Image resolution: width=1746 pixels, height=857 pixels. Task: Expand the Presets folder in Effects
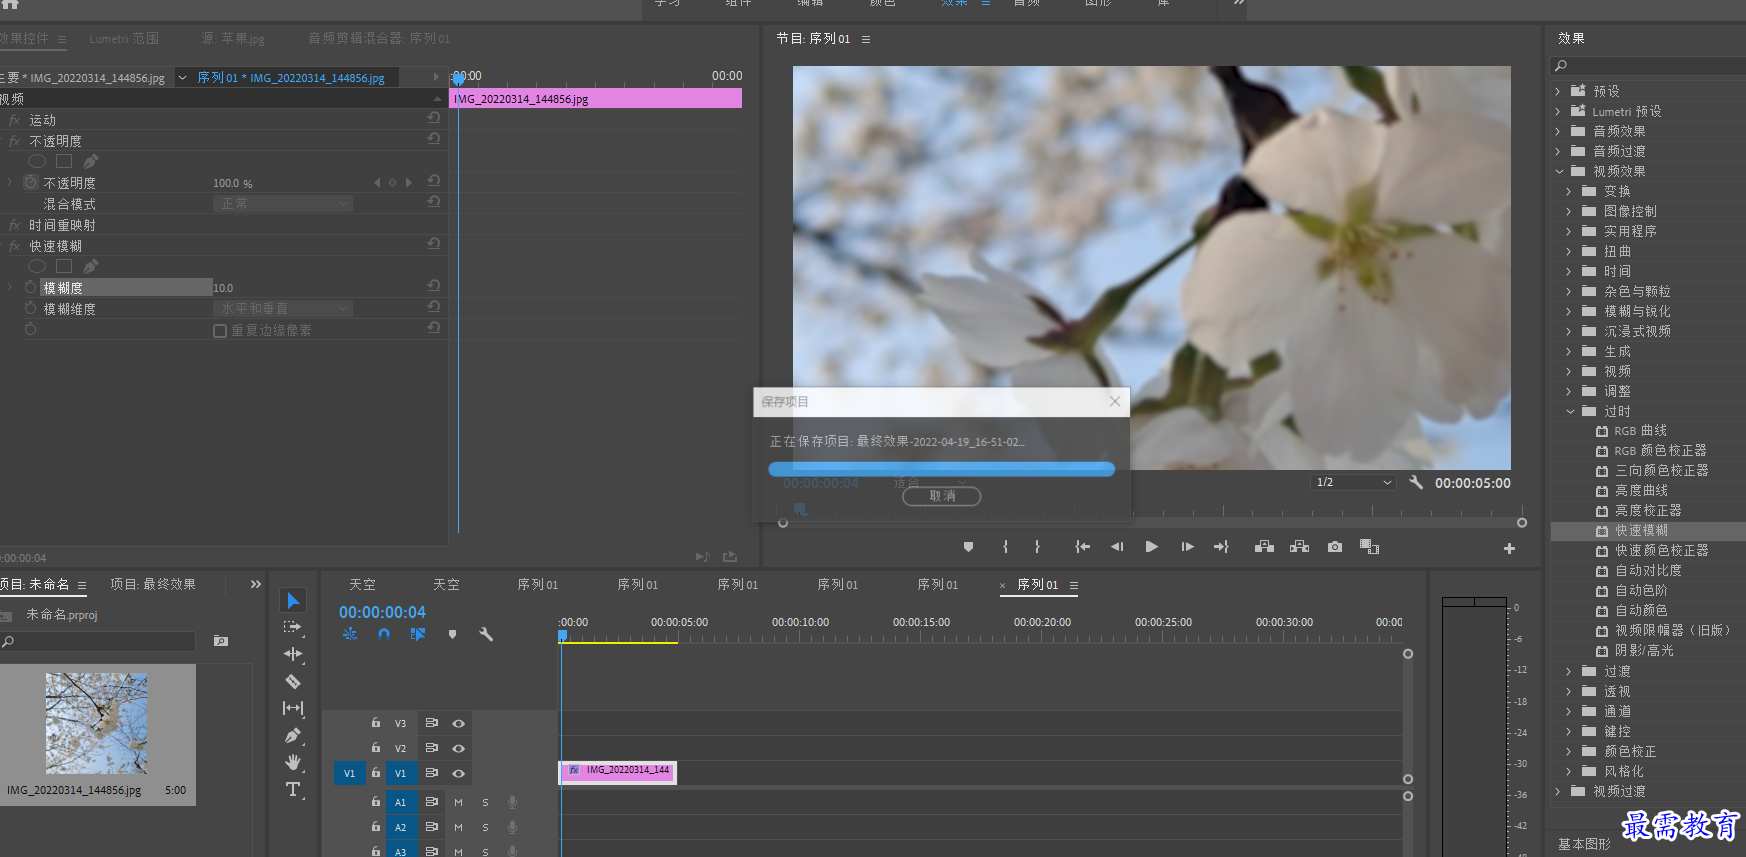[1558, 91]
